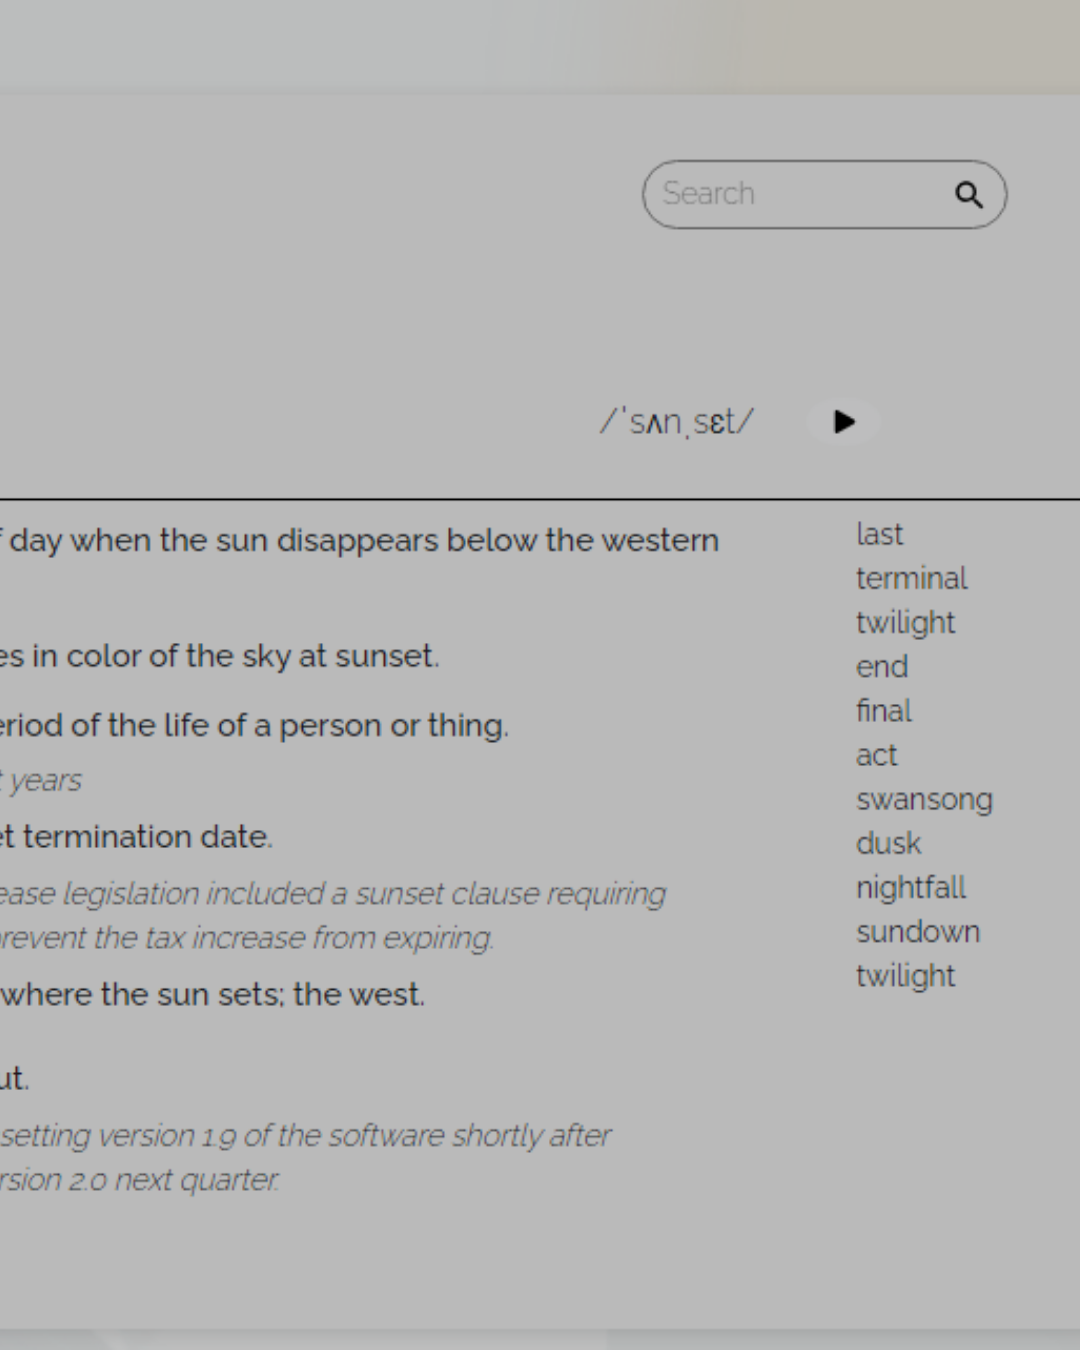Go to the synonym "end"
Image resolution: width=1080 pixels, height=1350 pixels.
pos(882,667)
